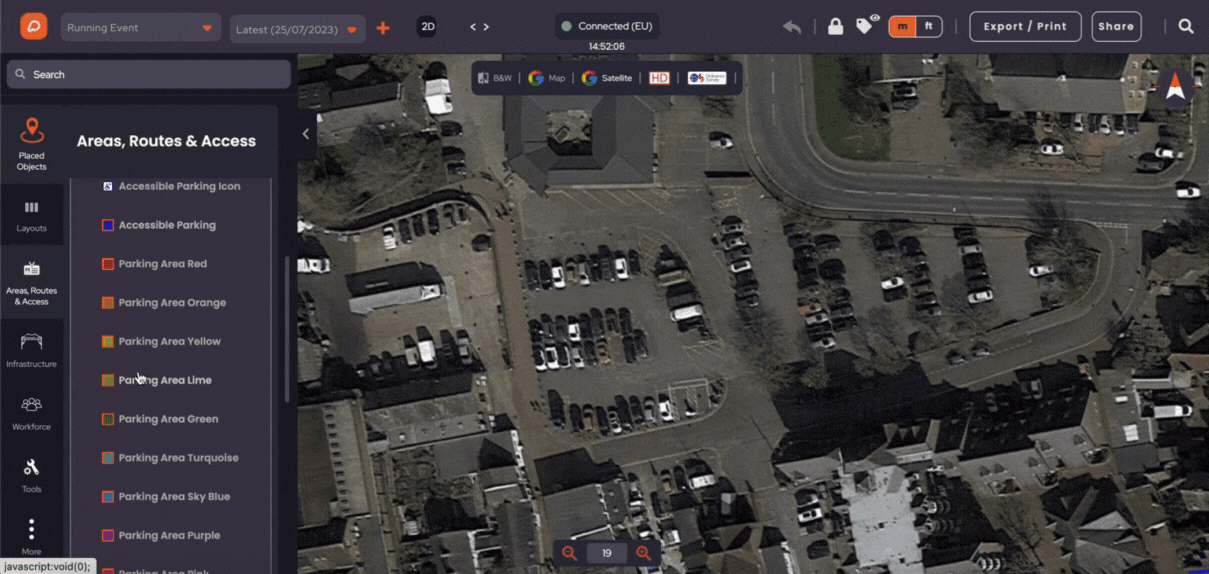Select Areas, Routes & Access sidebar tab
The height and width of the screenshot is (574, 1209).
[x=32, y=283]
